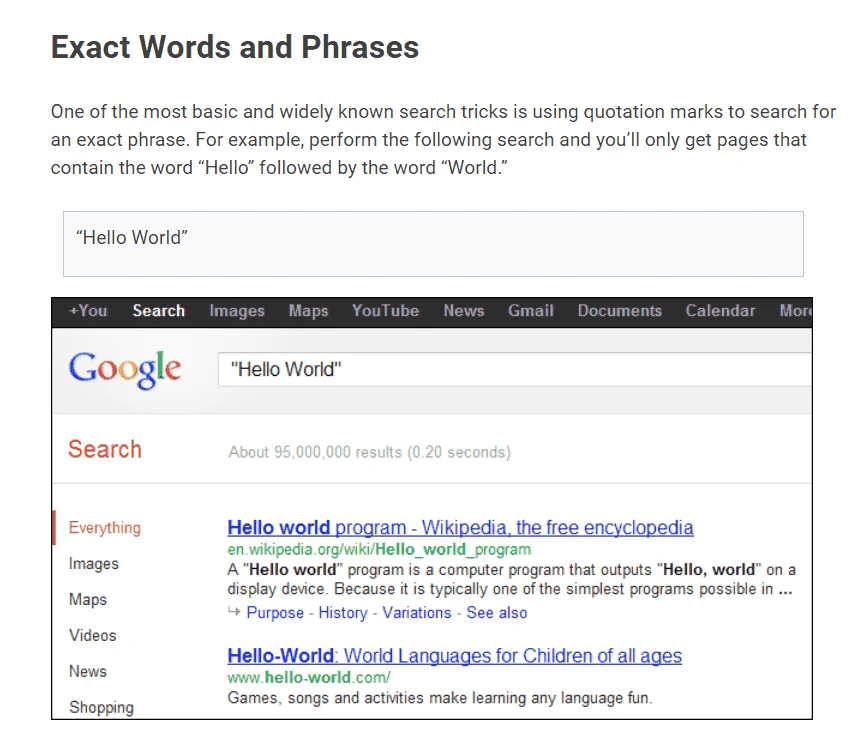Image resolution: width=848 pixels, height=732 pixels.
Task: Select the Images filter in sidebar
Action: click(94, 564)
